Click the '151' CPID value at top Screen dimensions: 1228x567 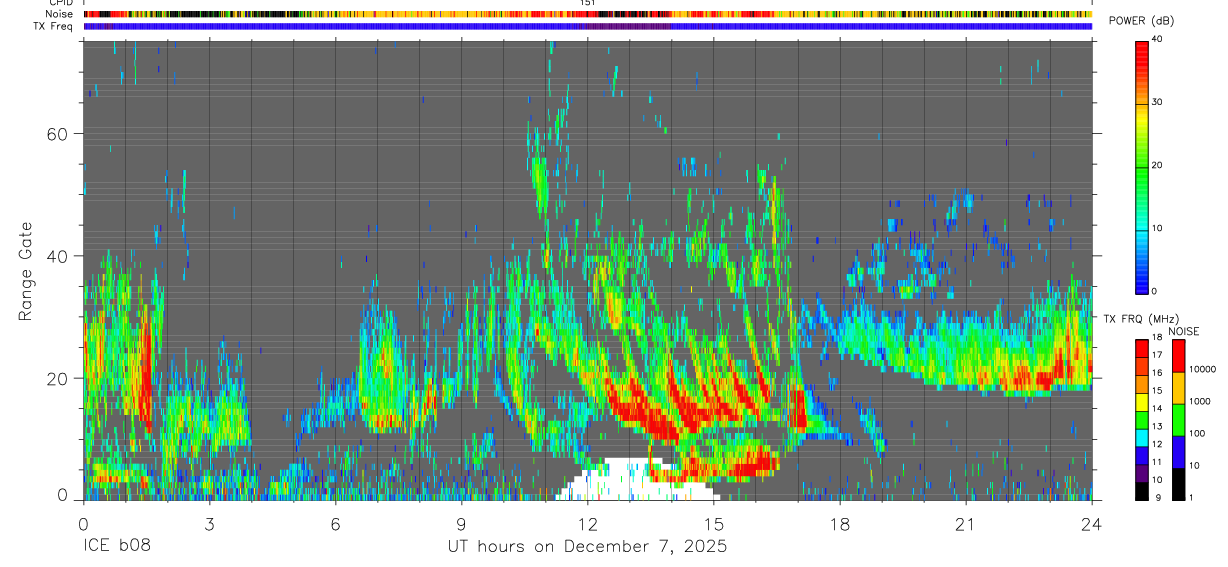click(587, 3)
